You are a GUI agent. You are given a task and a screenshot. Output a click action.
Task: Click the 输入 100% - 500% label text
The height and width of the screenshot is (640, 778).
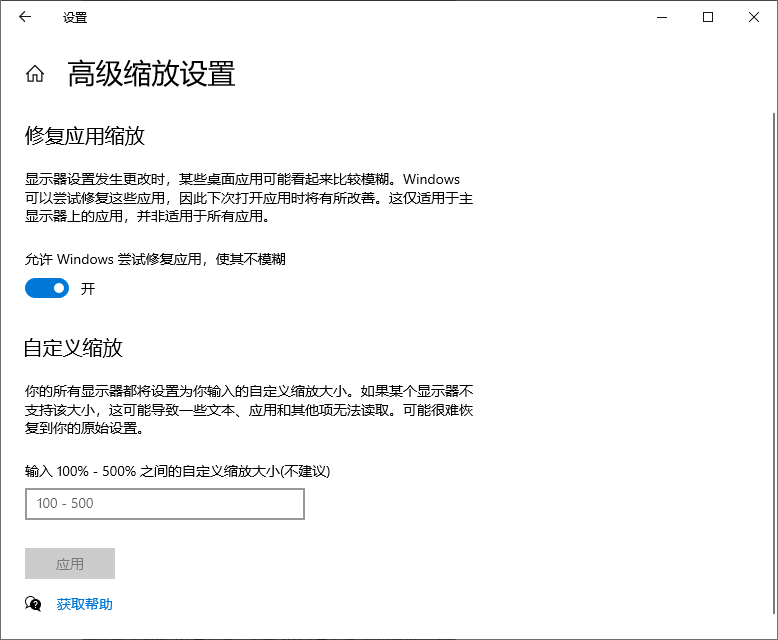click(178, 471)
